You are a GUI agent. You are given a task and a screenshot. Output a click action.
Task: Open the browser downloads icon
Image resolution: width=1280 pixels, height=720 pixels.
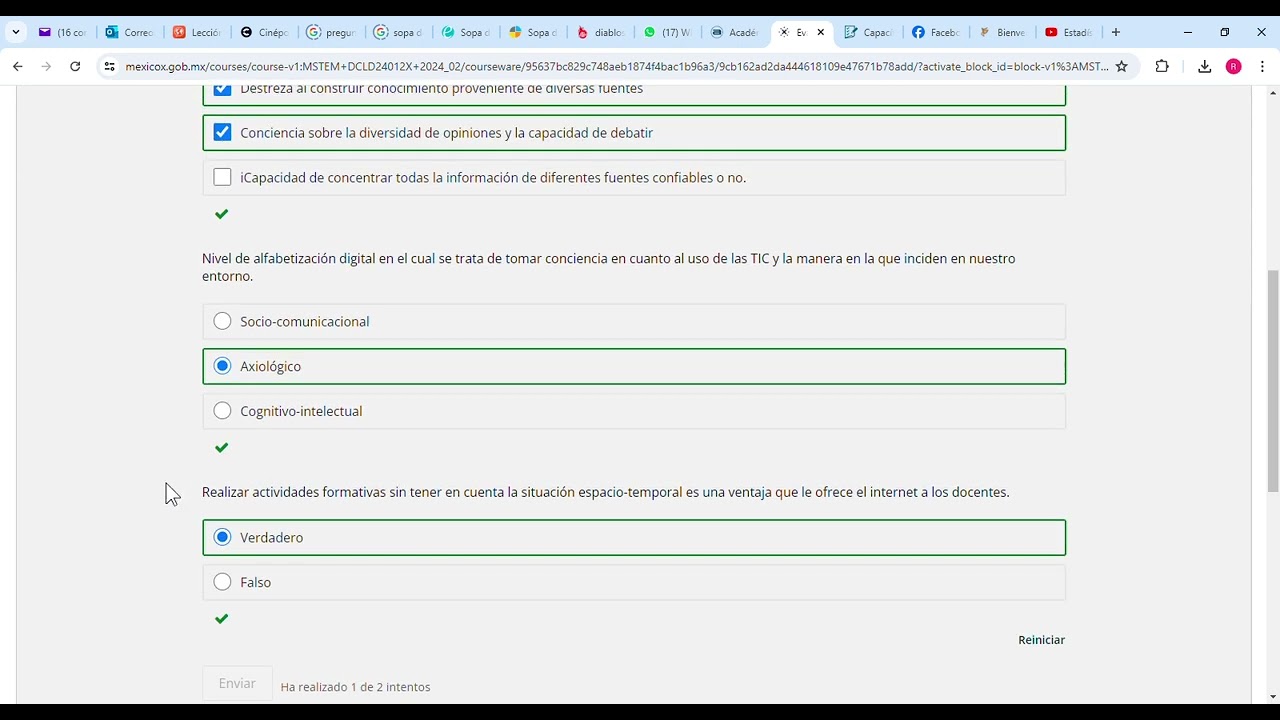click(x=1204, y=67)
